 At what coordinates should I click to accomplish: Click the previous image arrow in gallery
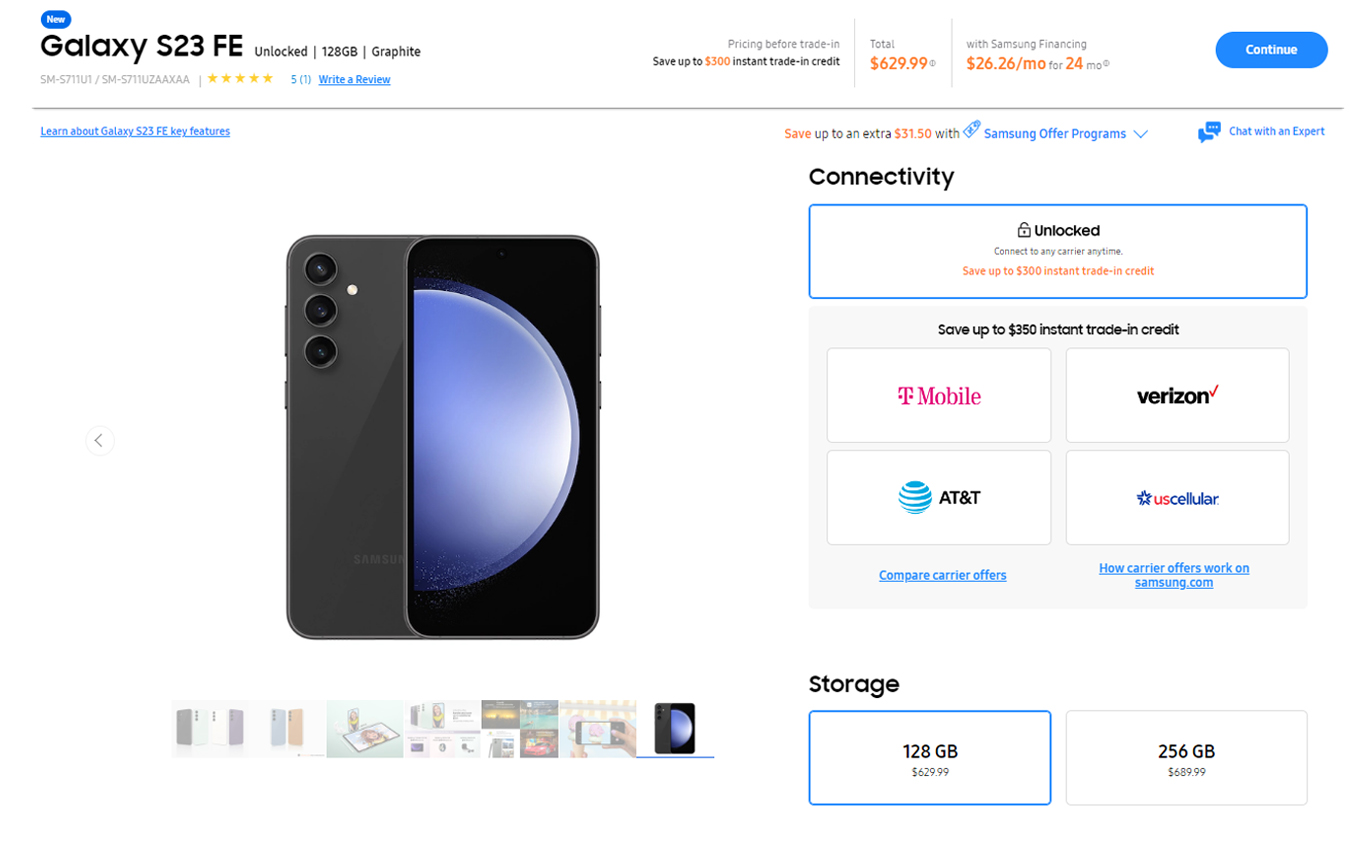tap(99, 440)
